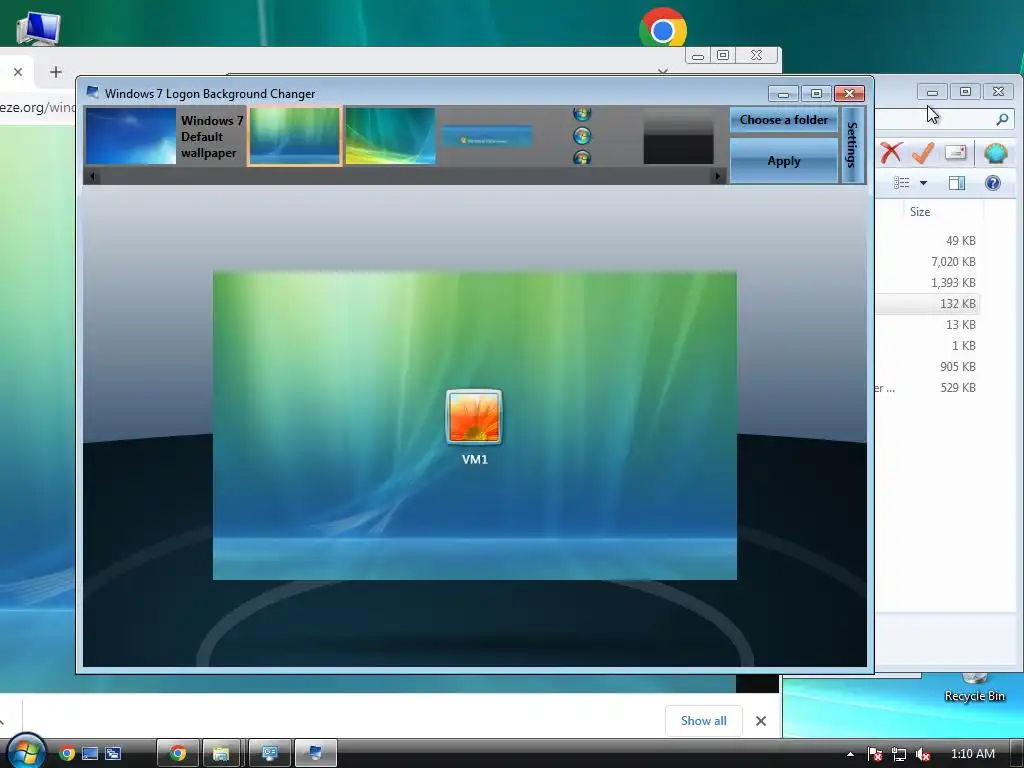Screen dimensions: 1024x768
Task: Click the envelope icon in Explorer toolbar
Action: (955, 153)
